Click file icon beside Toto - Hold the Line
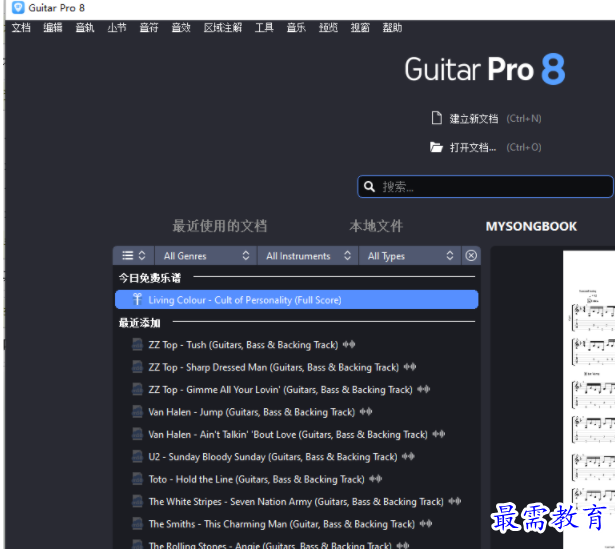The height and width of the screenshot is (549, 615). [x=137, y=479]
